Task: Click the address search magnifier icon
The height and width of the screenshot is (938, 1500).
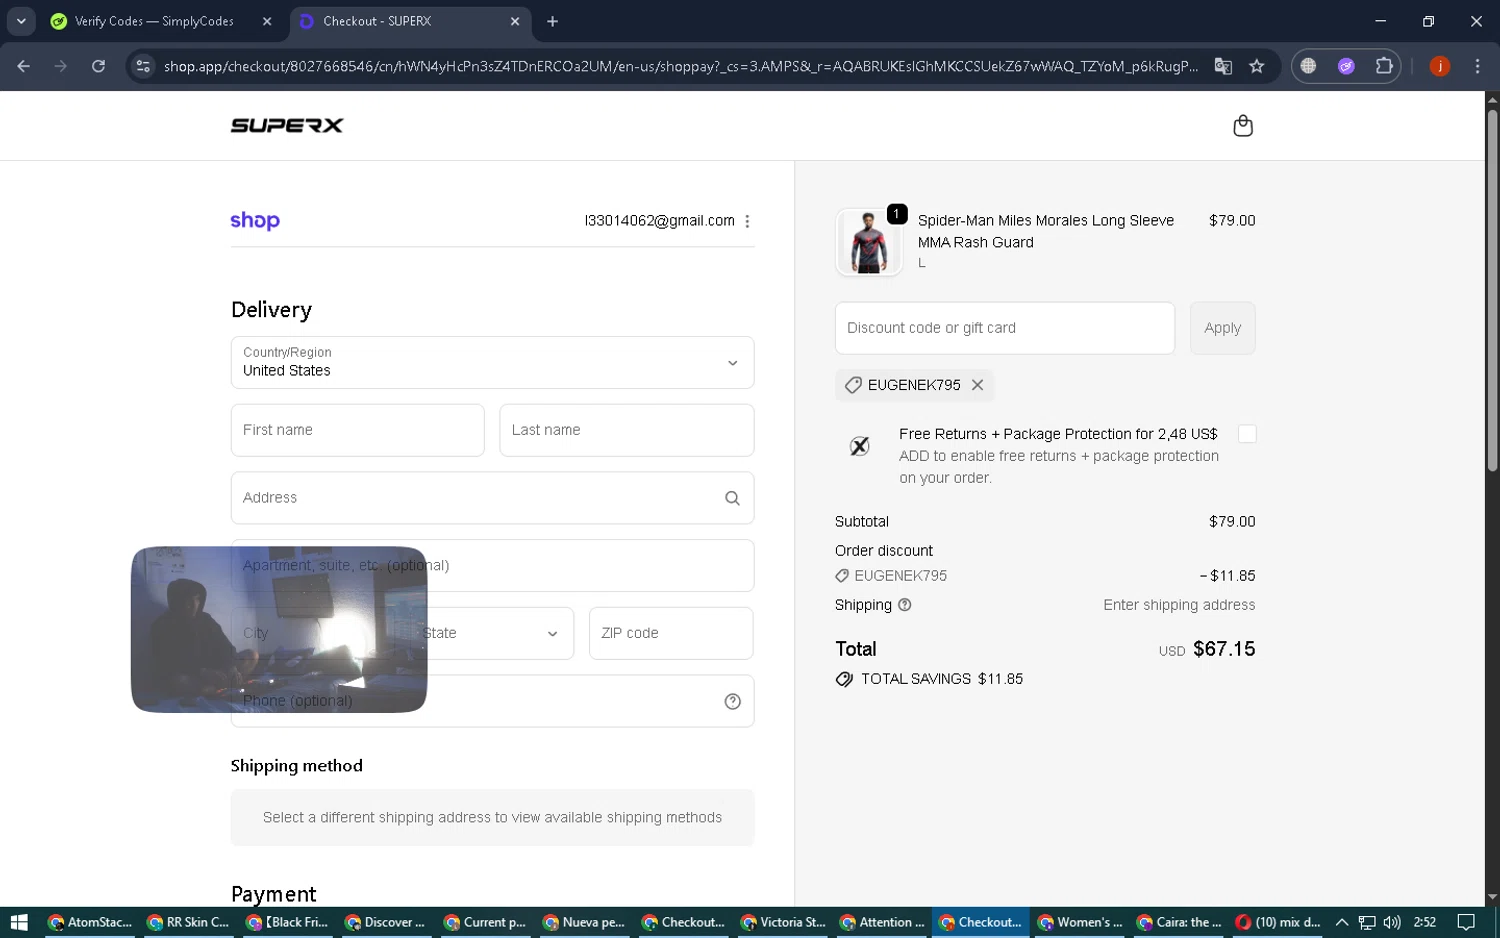Action: tap(732, 498)
